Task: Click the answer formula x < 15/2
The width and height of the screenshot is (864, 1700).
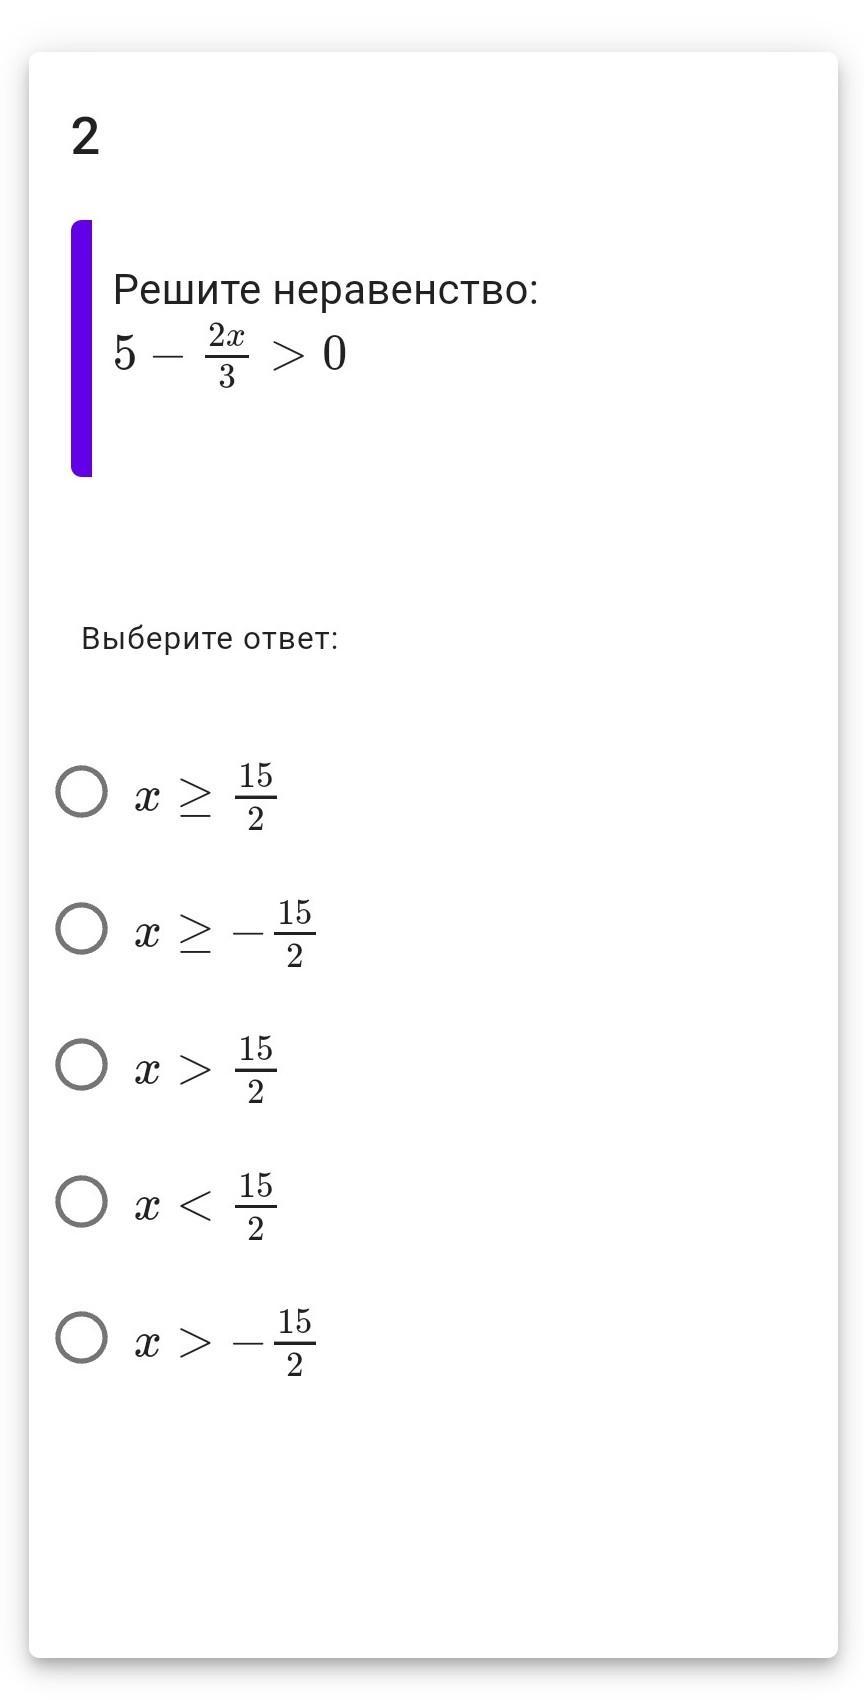Action: click(x=205, y=1207)
